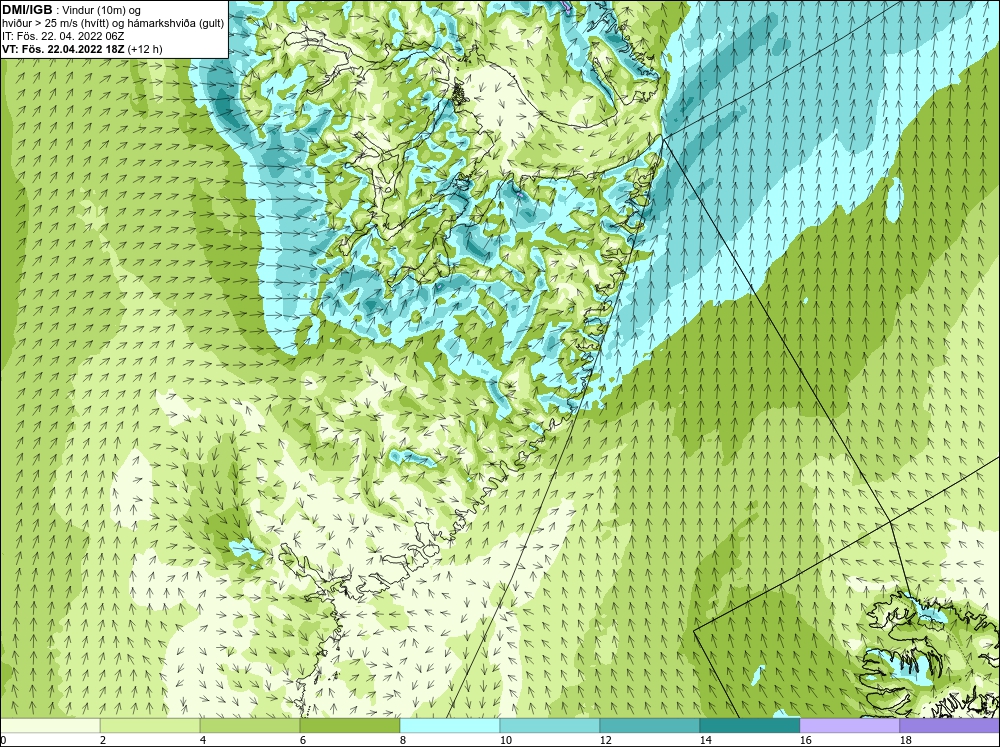
Task: Click the 10–12 m/s turquoise legend swatch
Action: point(550,725)
